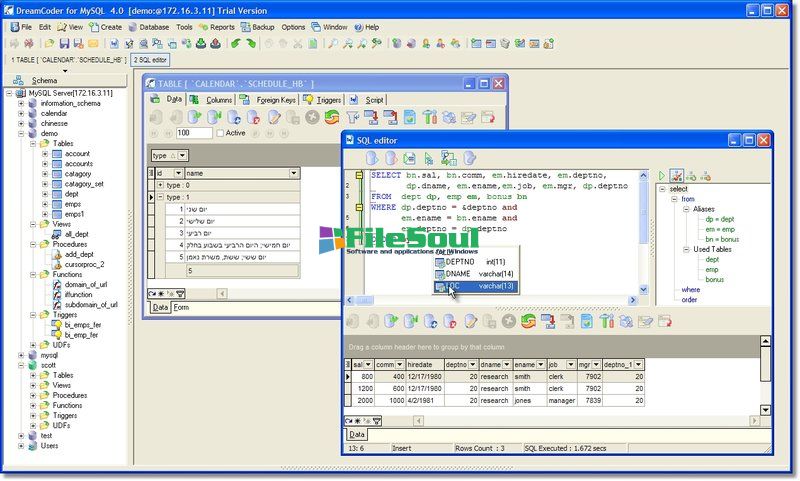
Task: Enable the Active checkbox
Action: point(220,133)
